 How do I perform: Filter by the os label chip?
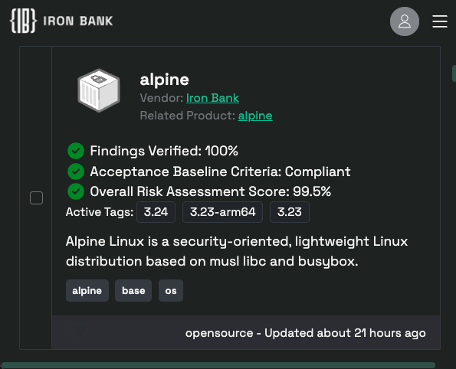[x=171, y=291]
